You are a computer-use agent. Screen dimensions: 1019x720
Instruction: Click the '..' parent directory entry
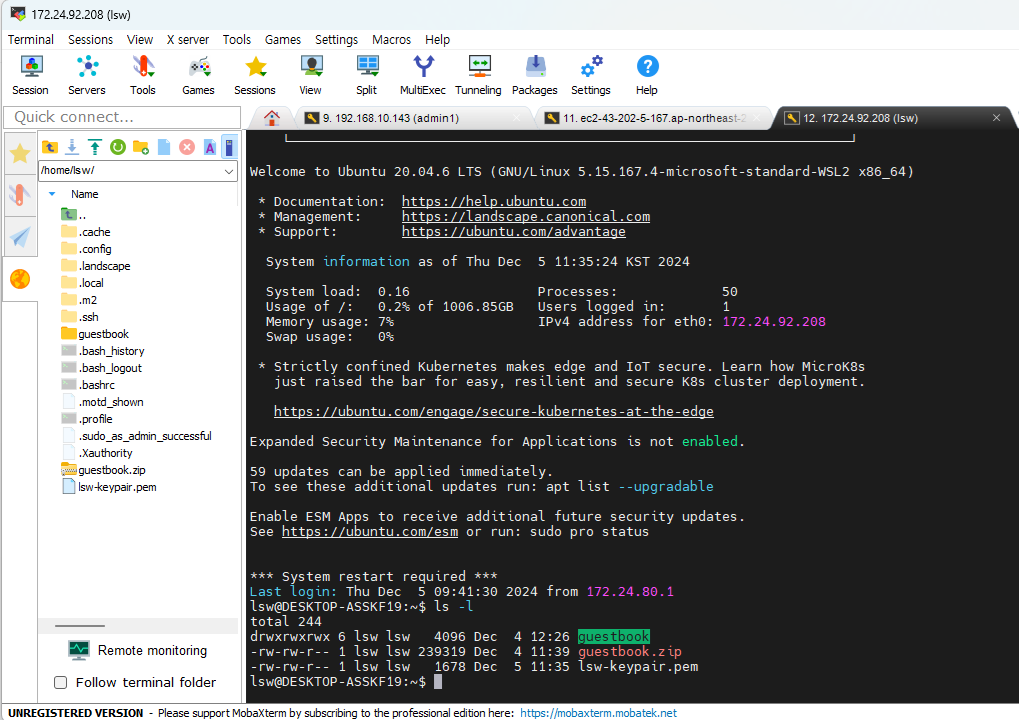73,215
